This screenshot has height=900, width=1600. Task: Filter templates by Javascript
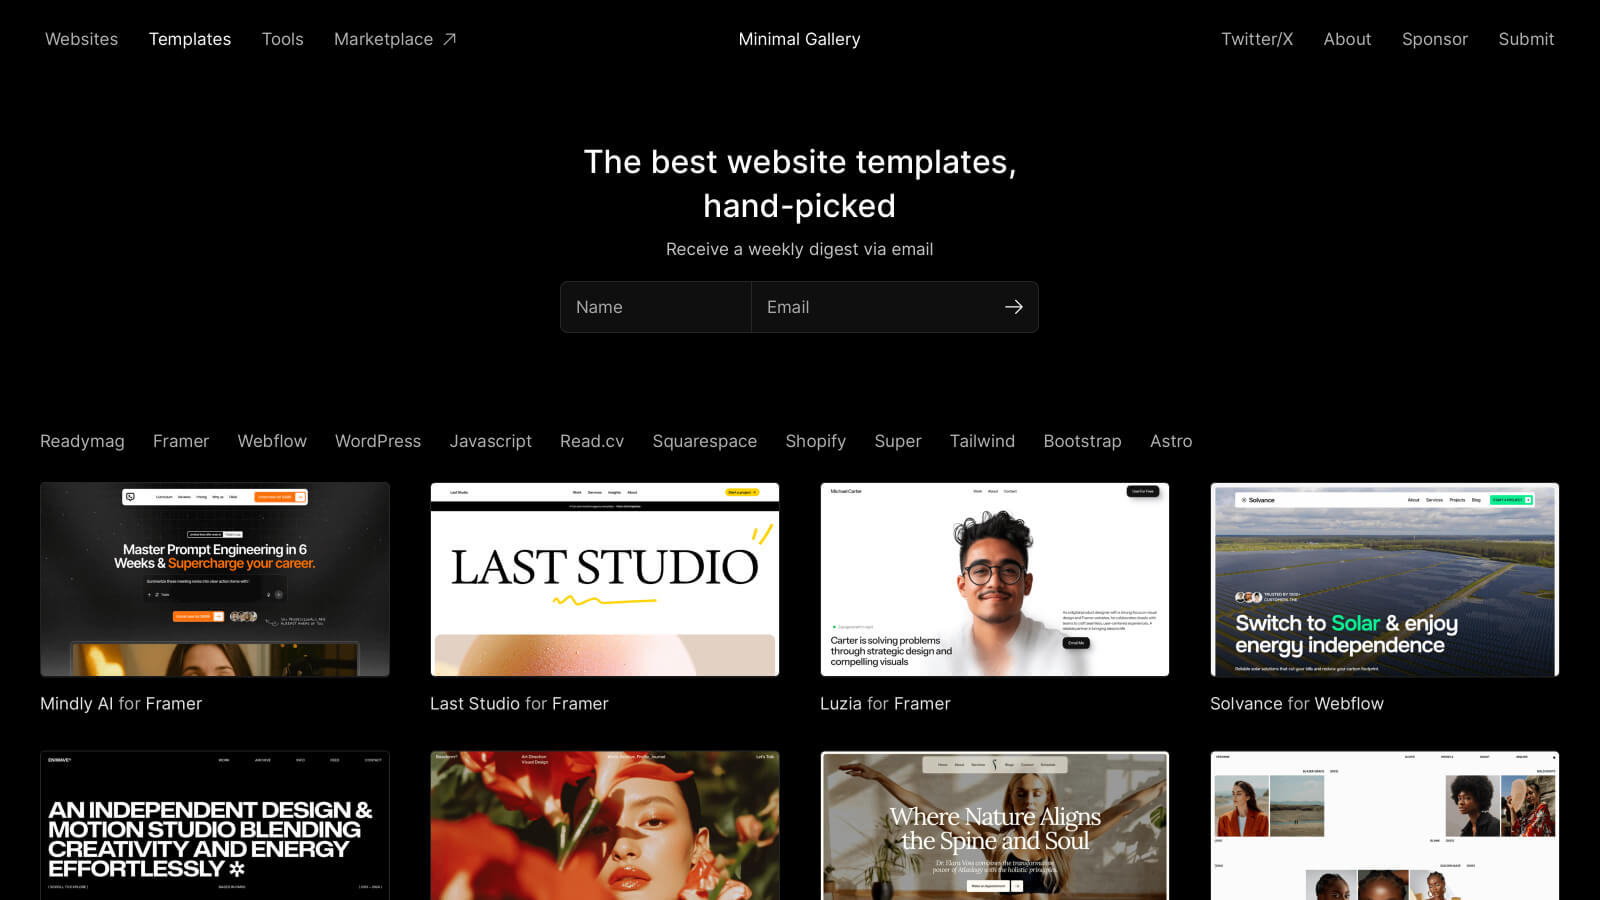pos(490,441)
